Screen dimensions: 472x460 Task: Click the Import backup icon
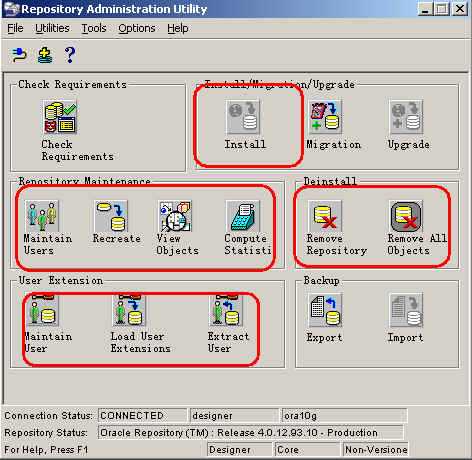pyautogui.click(x=406, y=310)
